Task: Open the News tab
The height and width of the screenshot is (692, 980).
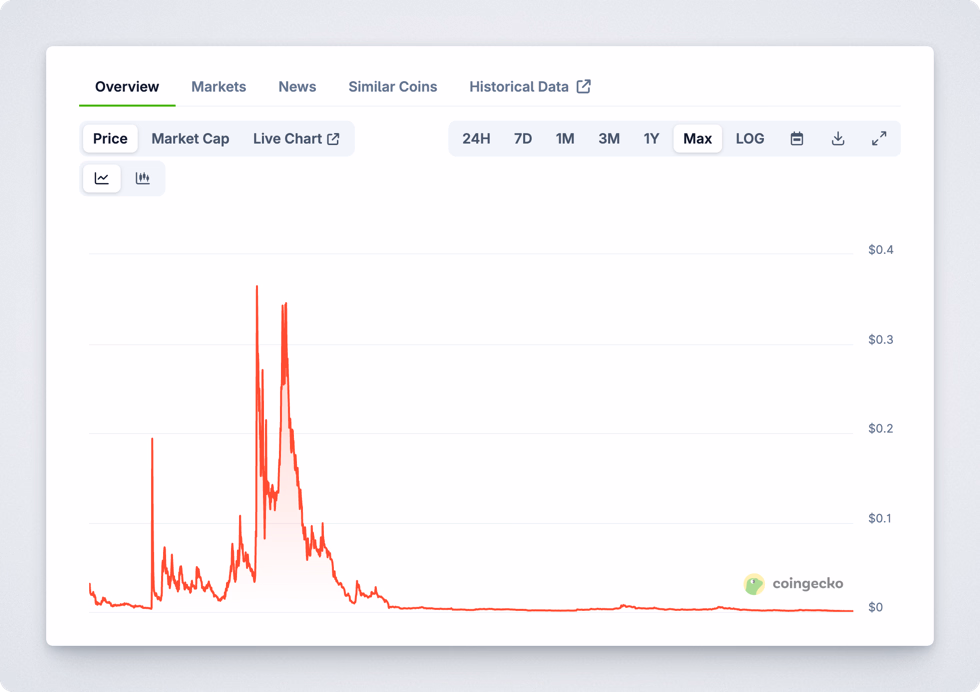Action: click(x=297, y=87)
